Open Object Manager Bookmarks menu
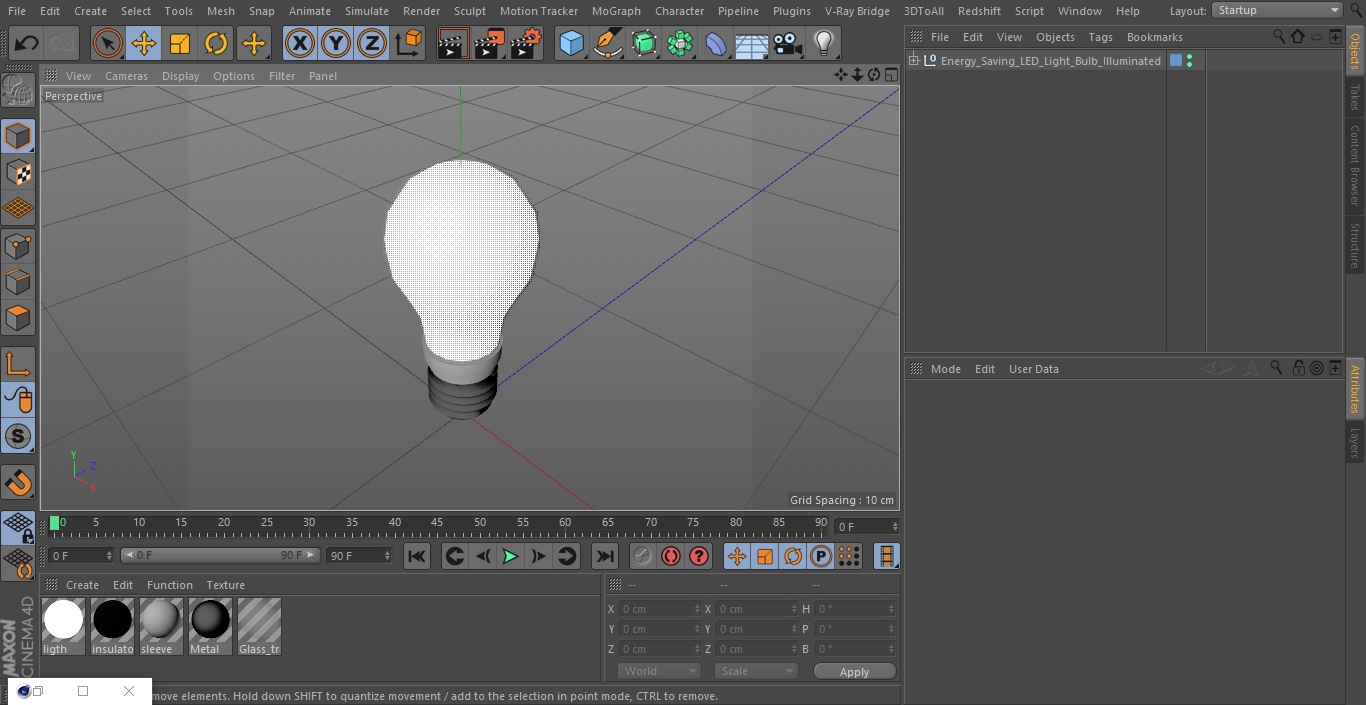Image resolution: width=1366 pixels, height=705 pixels. pos(1154,37)
